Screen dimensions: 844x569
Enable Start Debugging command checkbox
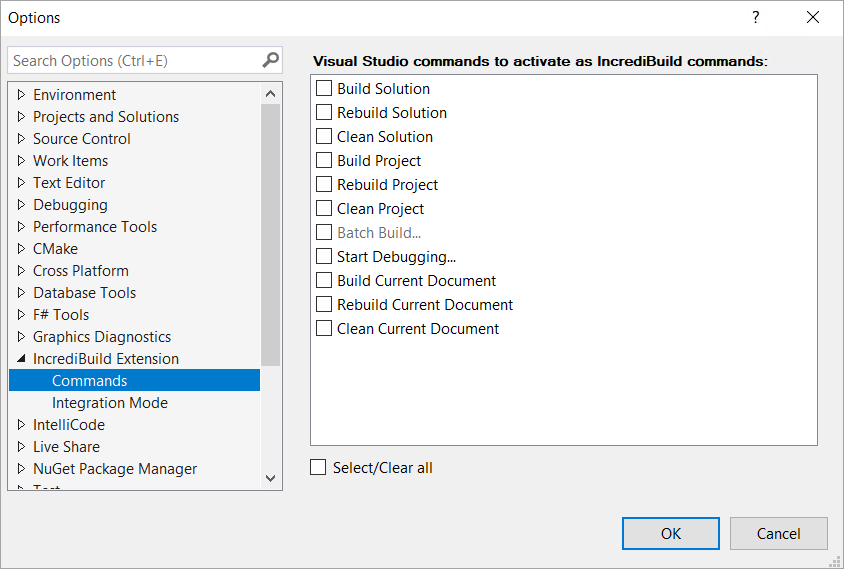click(x=324, y=257)
